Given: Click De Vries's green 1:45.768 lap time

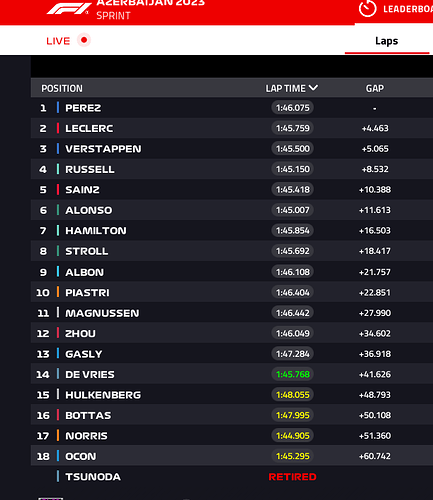Looking at the screenshot, I should tap(293, 374).
